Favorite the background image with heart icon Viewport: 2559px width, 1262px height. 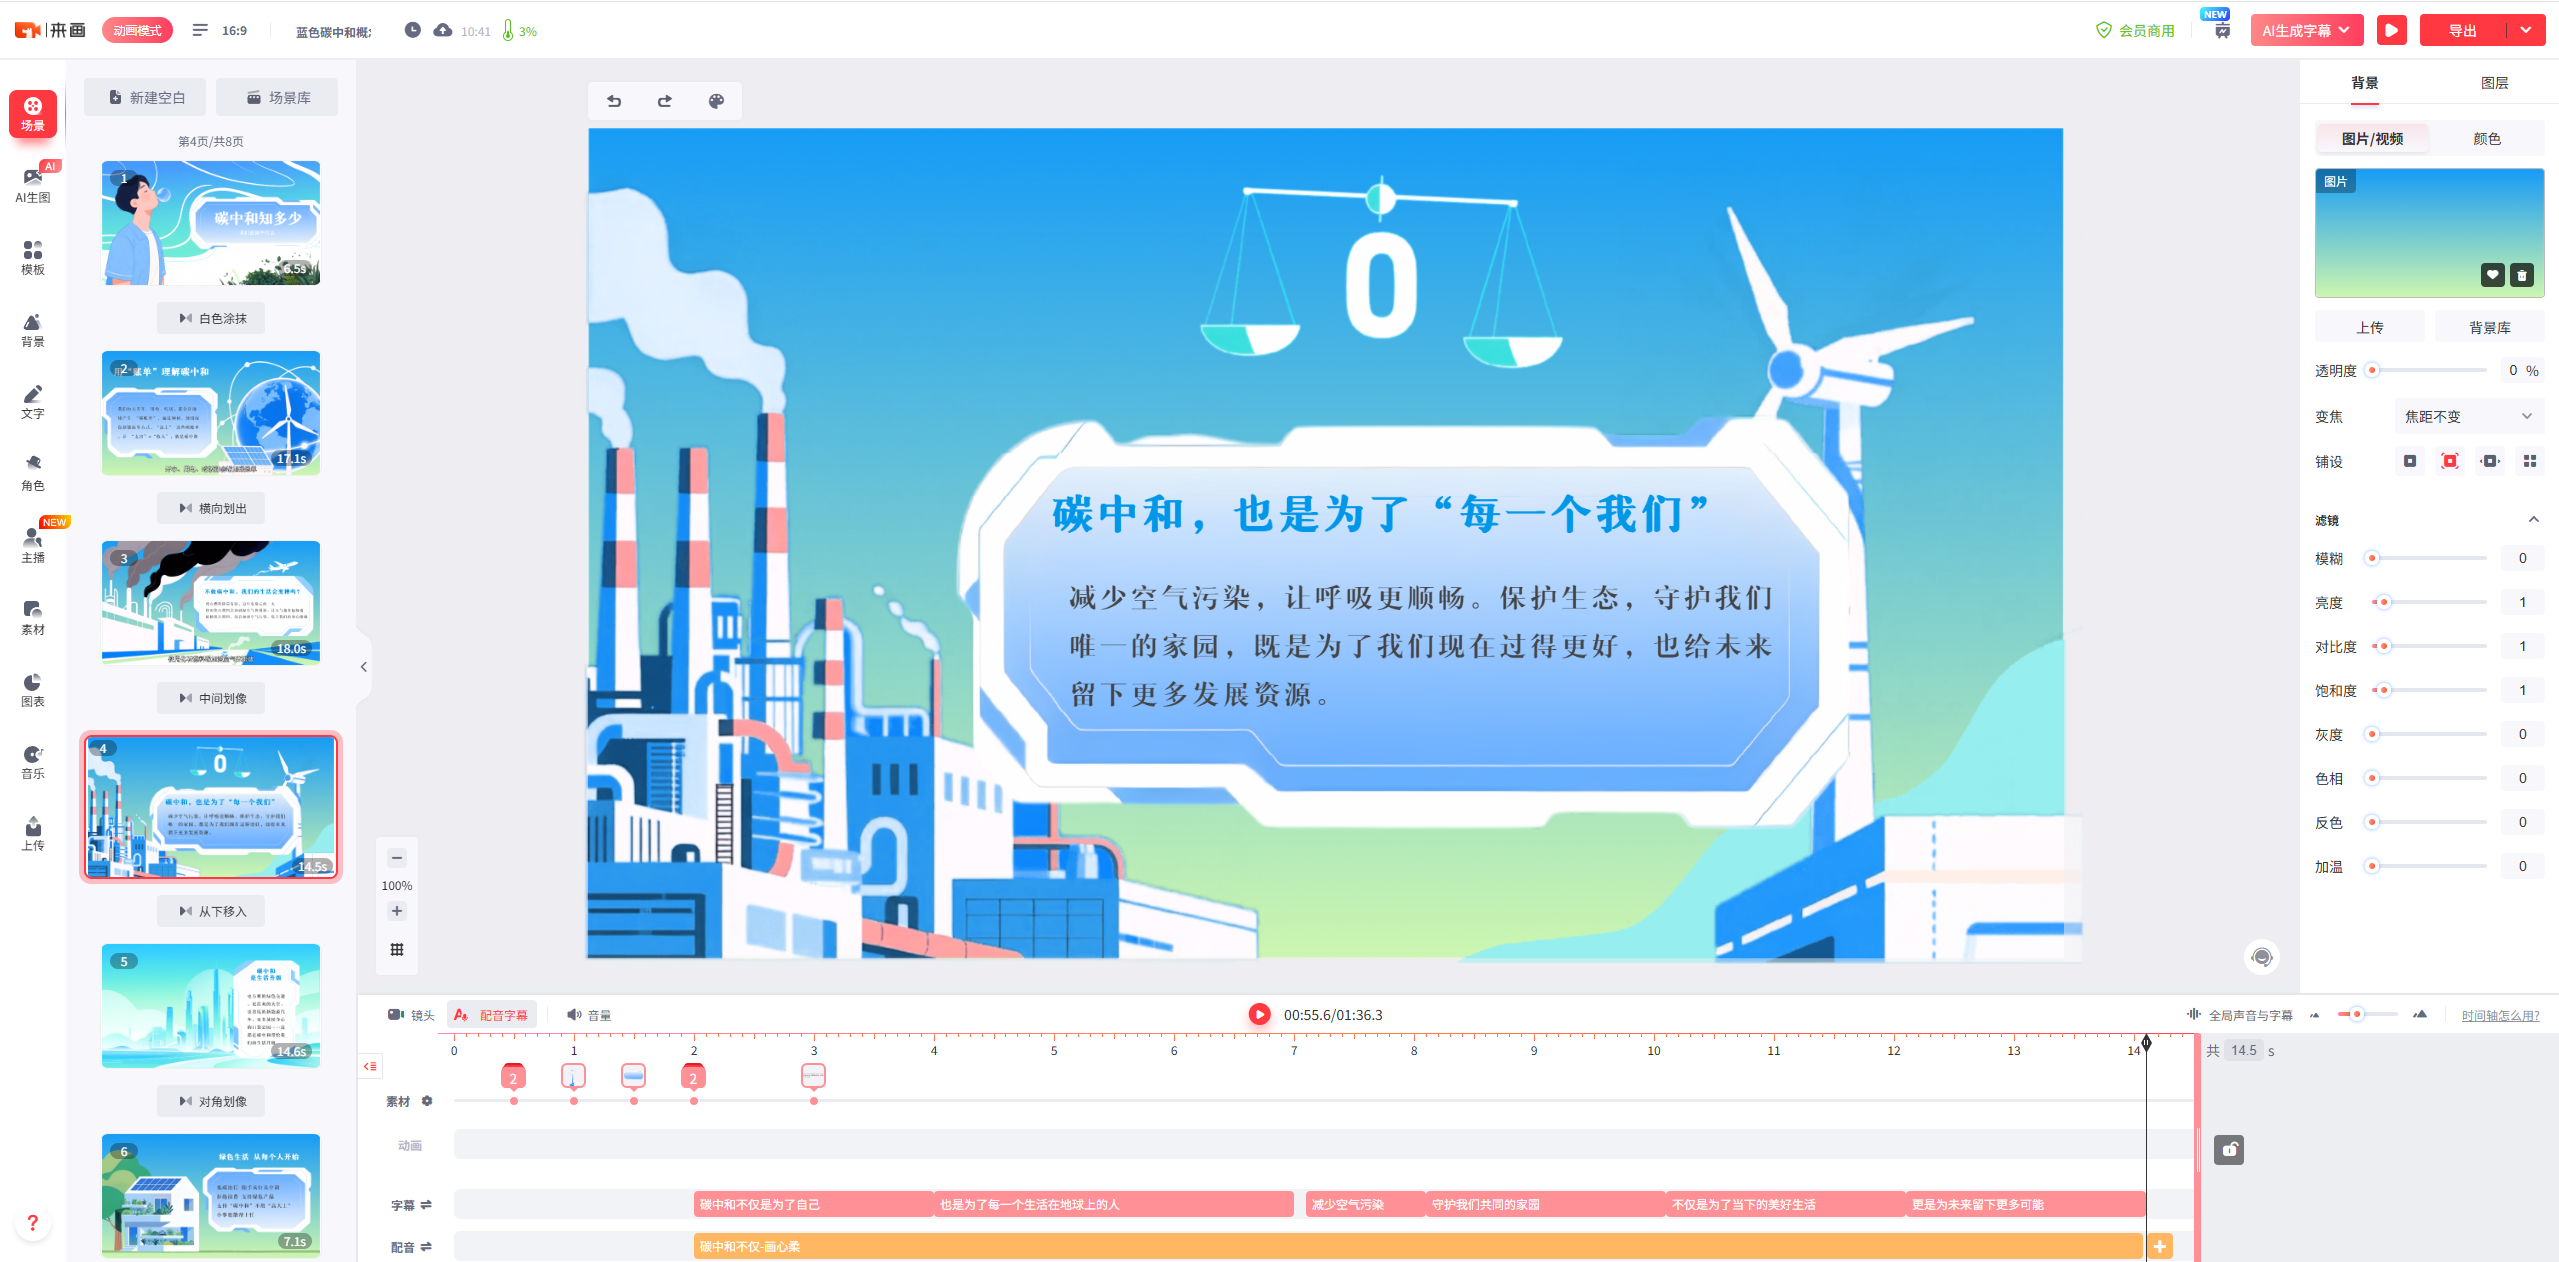click(2492, 275)
